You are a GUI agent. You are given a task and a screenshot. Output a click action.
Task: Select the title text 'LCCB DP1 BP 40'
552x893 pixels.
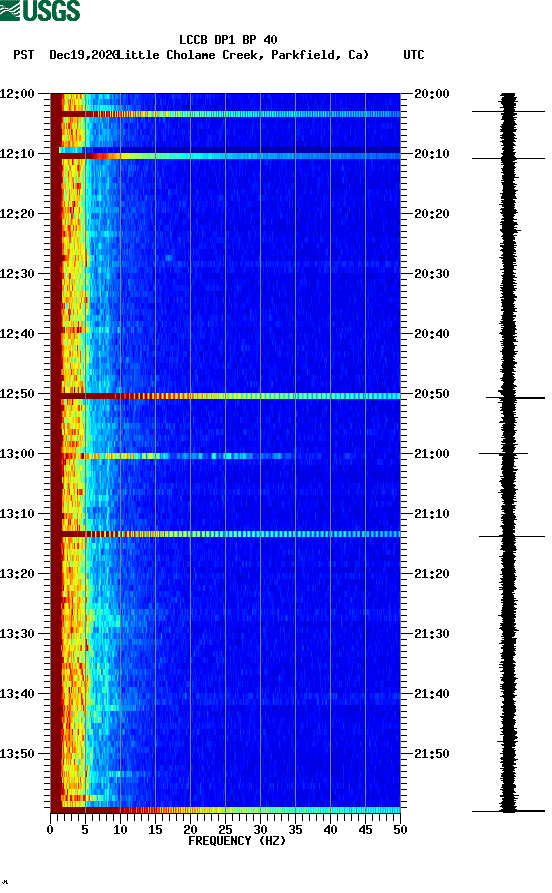tap(228, 40)
